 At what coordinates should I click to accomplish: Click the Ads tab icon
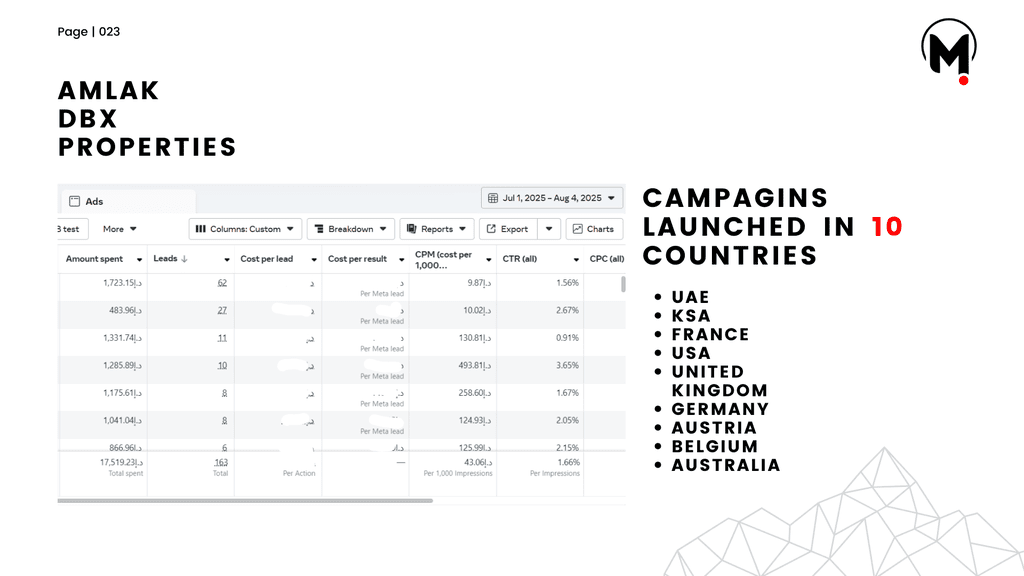(x=74, y=201)
